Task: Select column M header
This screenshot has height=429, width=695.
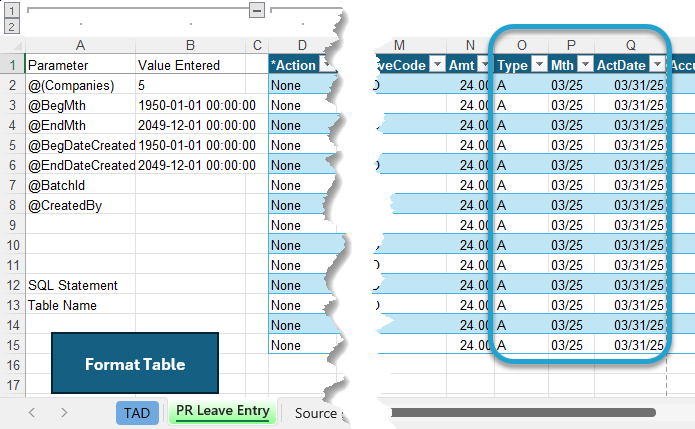Action: point(399,45)
